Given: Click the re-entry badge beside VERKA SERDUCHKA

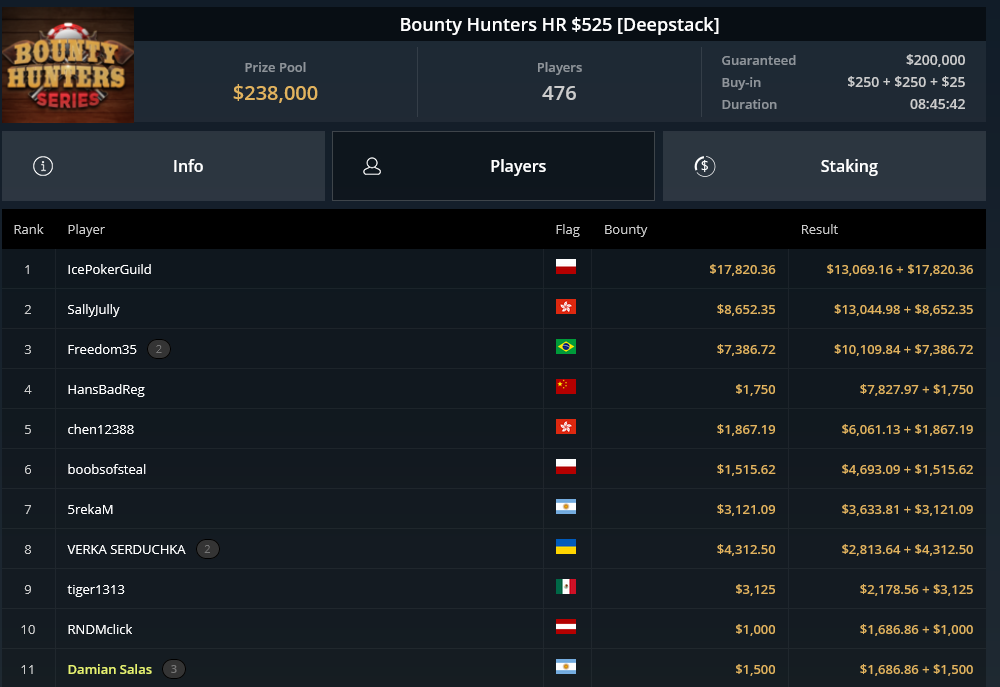Looking at the screenshot, I should click(x=207, y=549).
